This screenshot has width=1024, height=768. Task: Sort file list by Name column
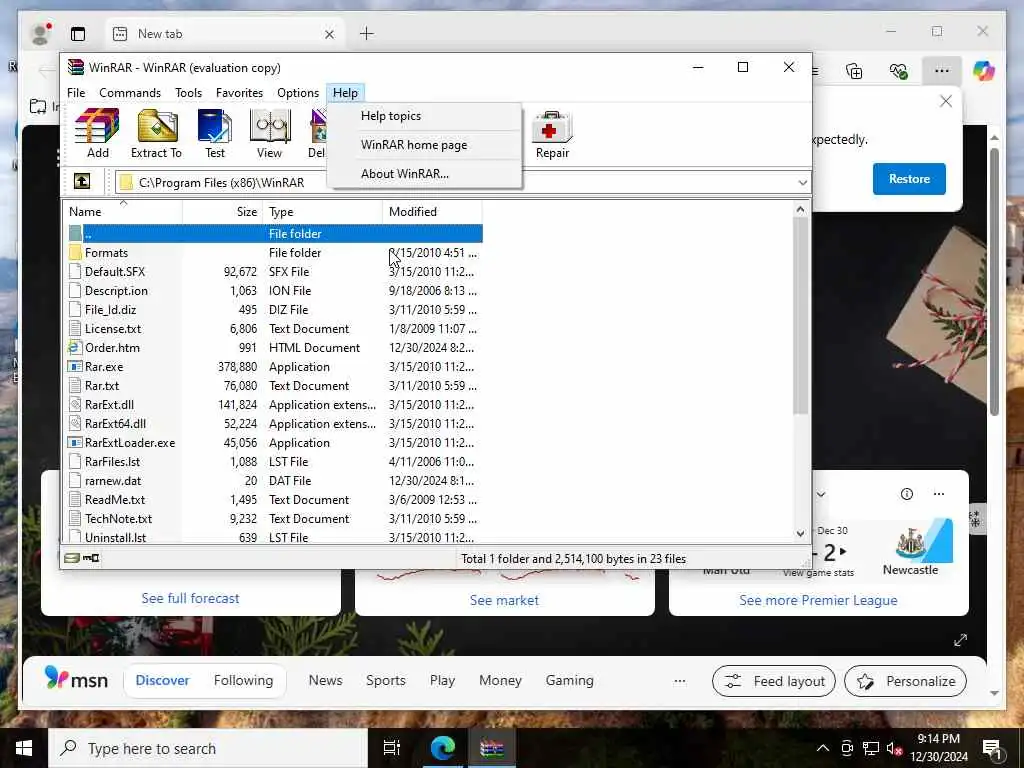click(123, 212)
